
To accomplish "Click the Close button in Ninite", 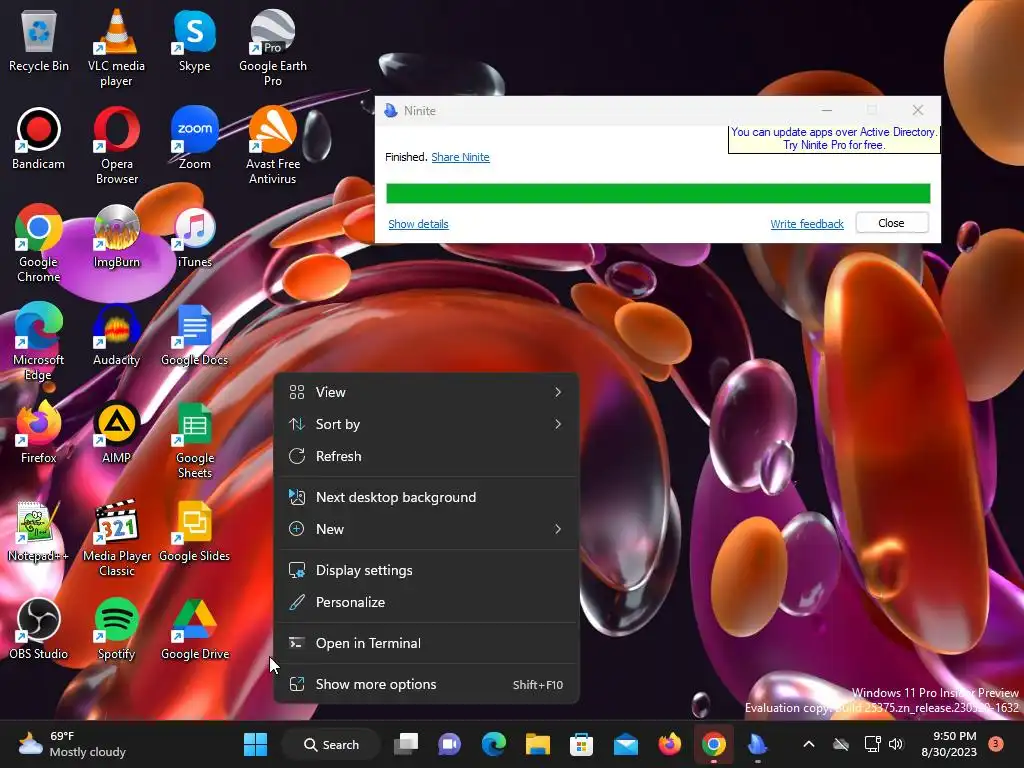I will point(891,223).
